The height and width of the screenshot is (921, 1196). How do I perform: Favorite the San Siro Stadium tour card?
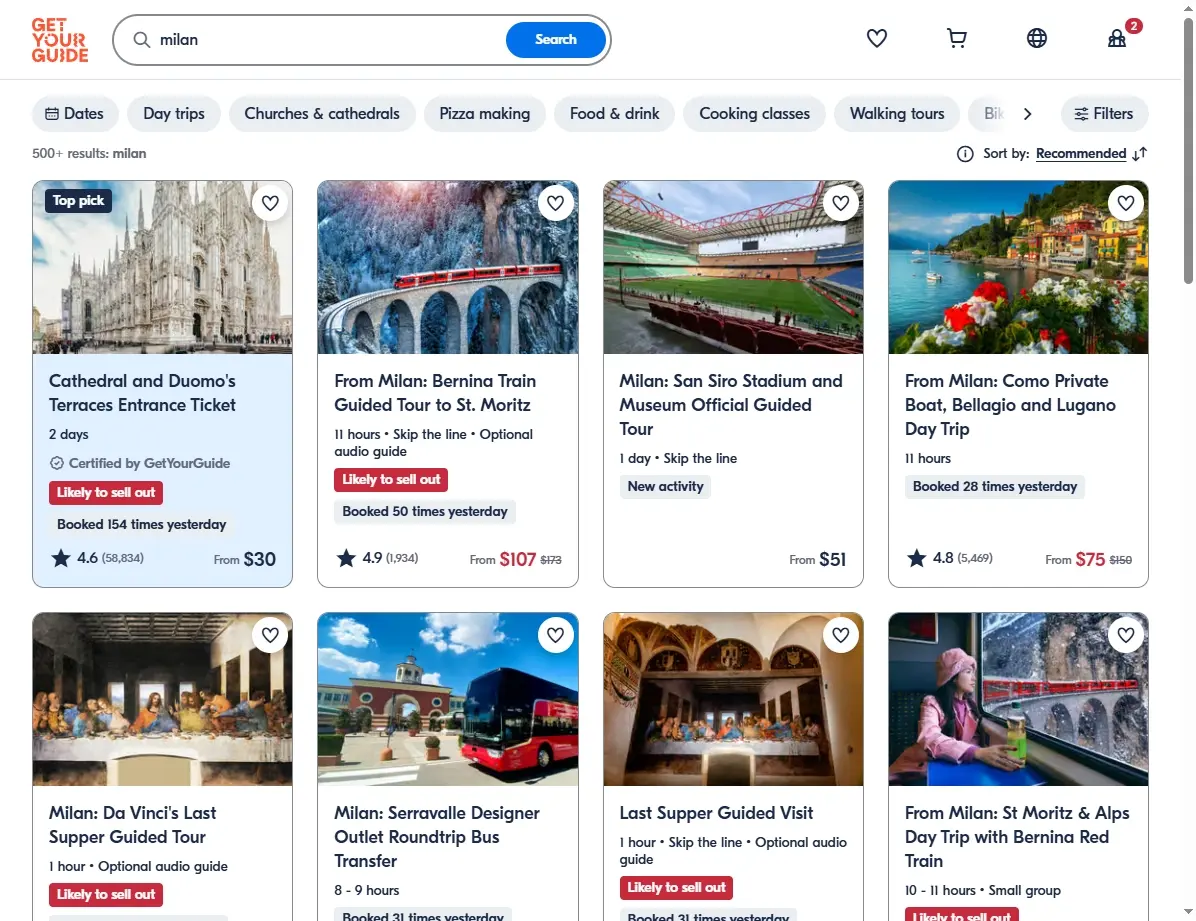click(841, 203)
